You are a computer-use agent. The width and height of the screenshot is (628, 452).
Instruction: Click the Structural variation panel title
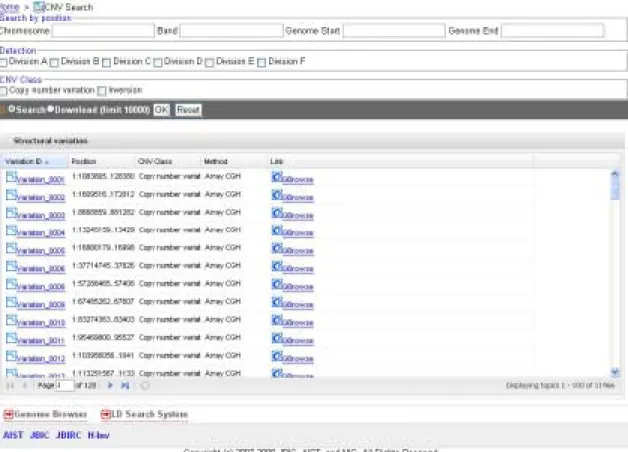(x=50, y=141)
